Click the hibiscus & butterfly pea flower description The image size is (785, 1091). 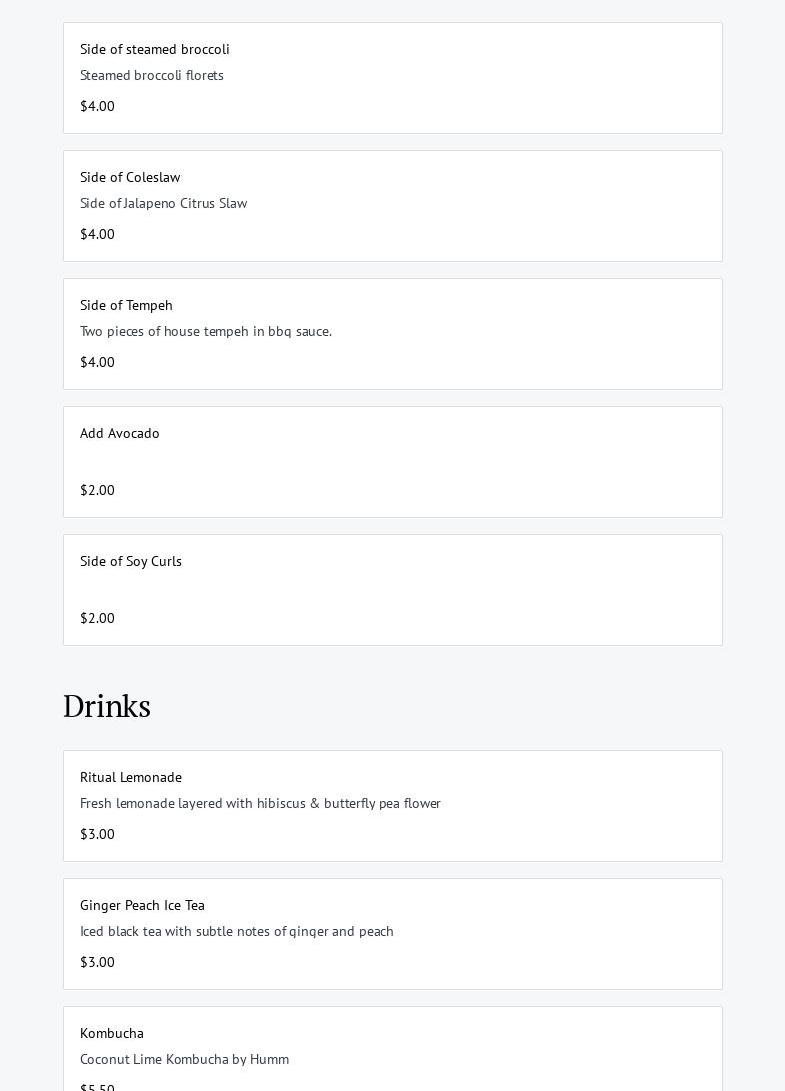pyautogui.click(x=260, y=803)
